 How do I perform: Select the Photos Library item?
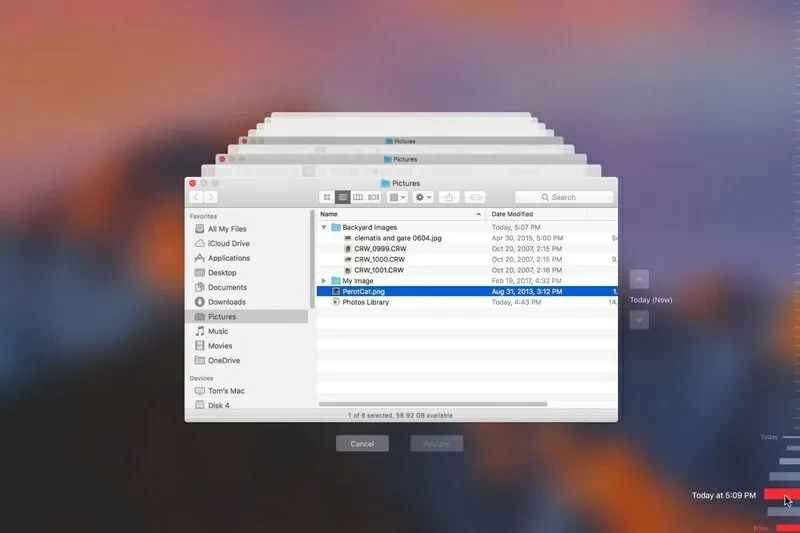(467, 302)
